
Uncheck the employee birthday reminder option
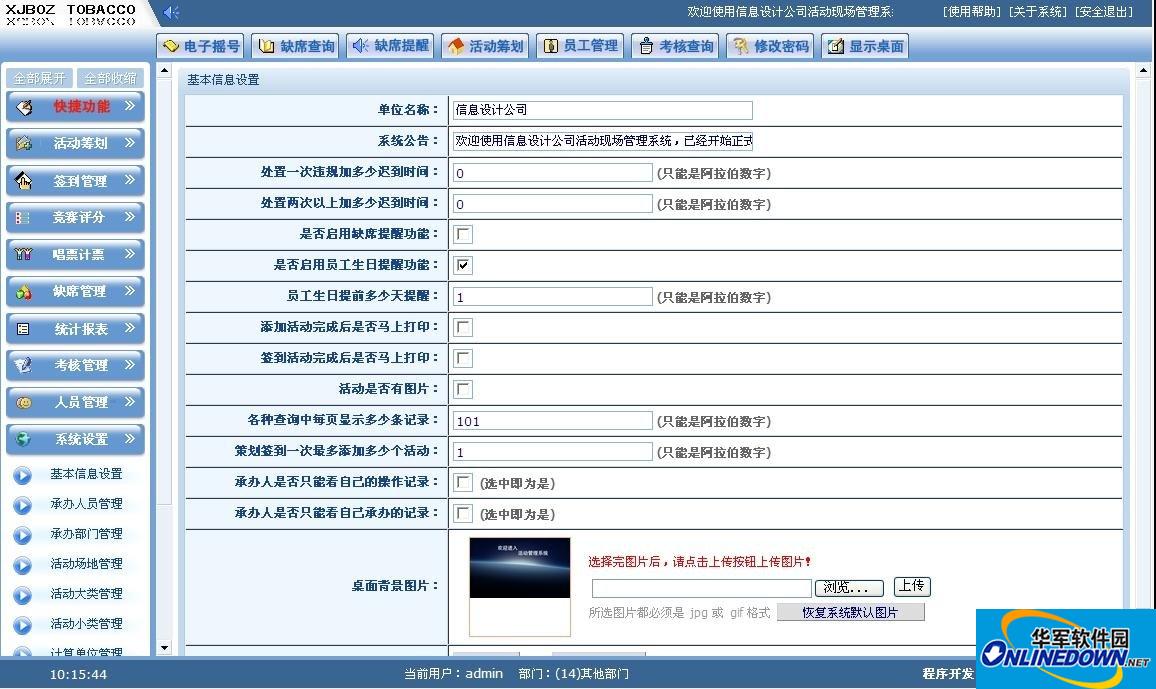tap(463, 265)
